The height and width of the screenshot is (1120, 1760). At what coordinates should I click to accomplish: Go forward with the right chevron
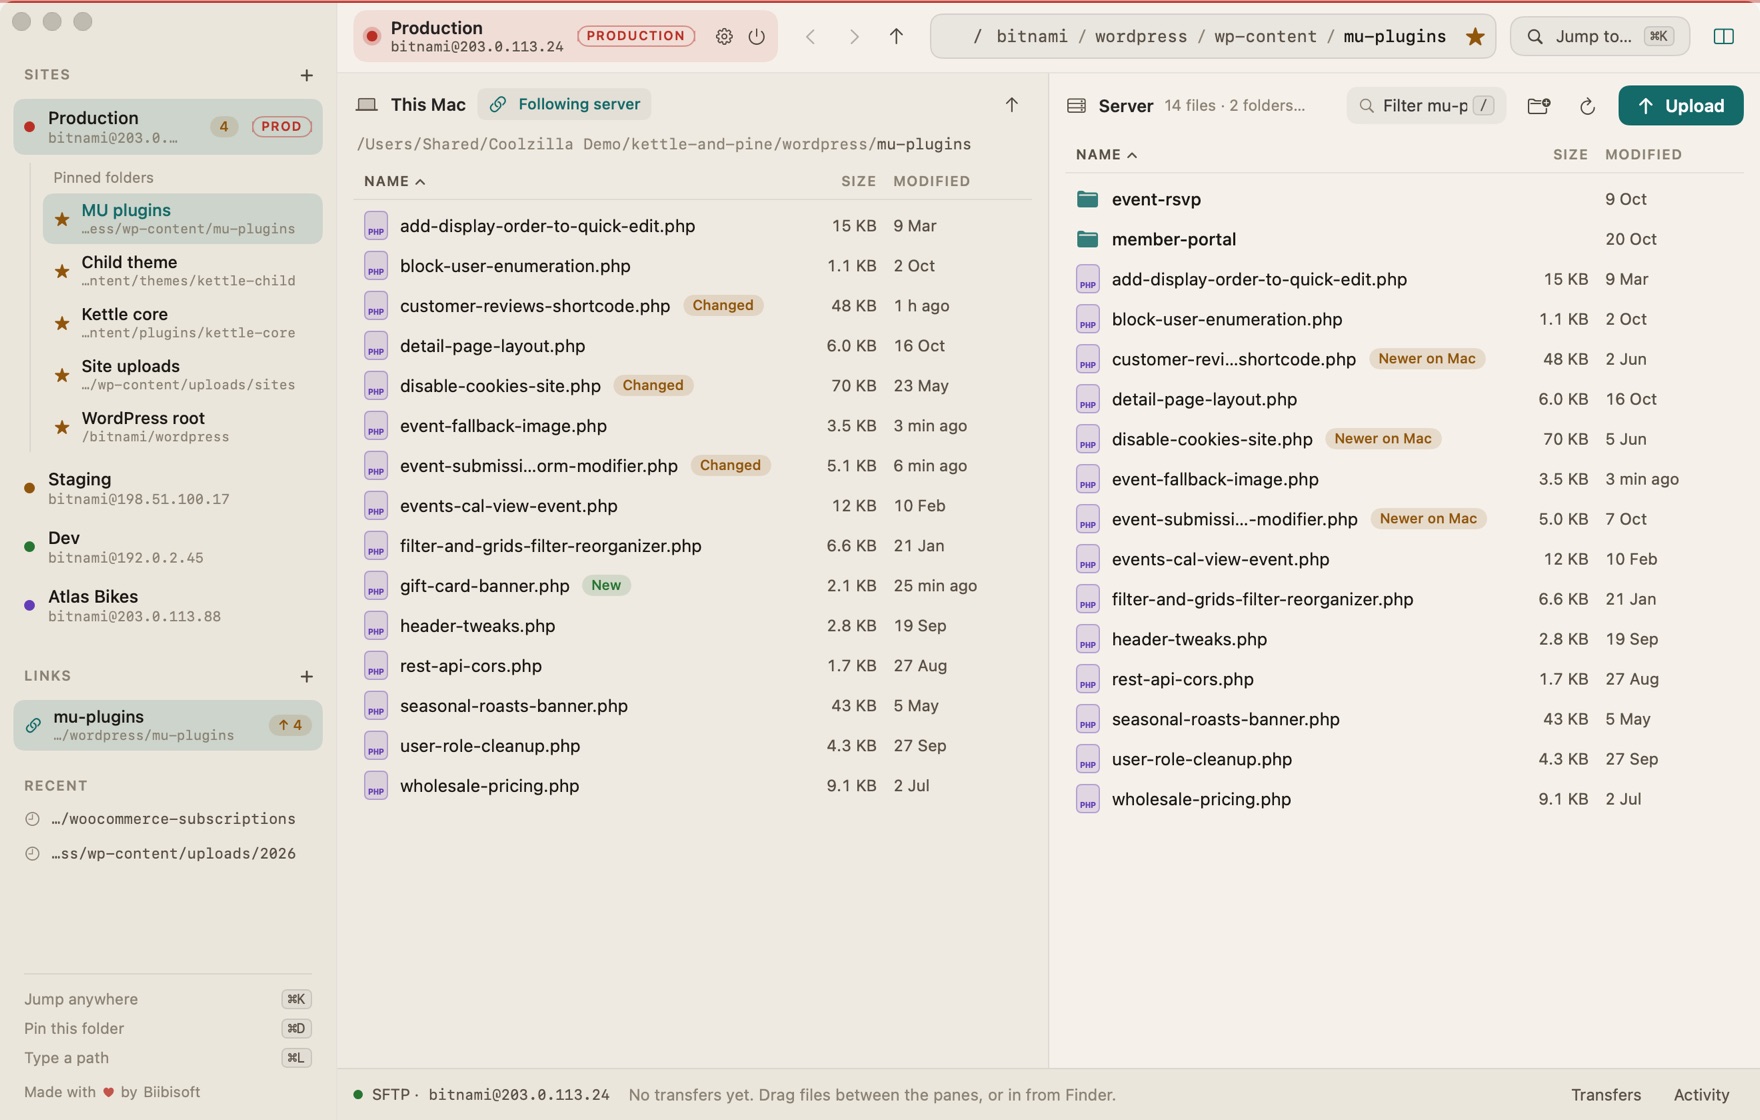854,36
